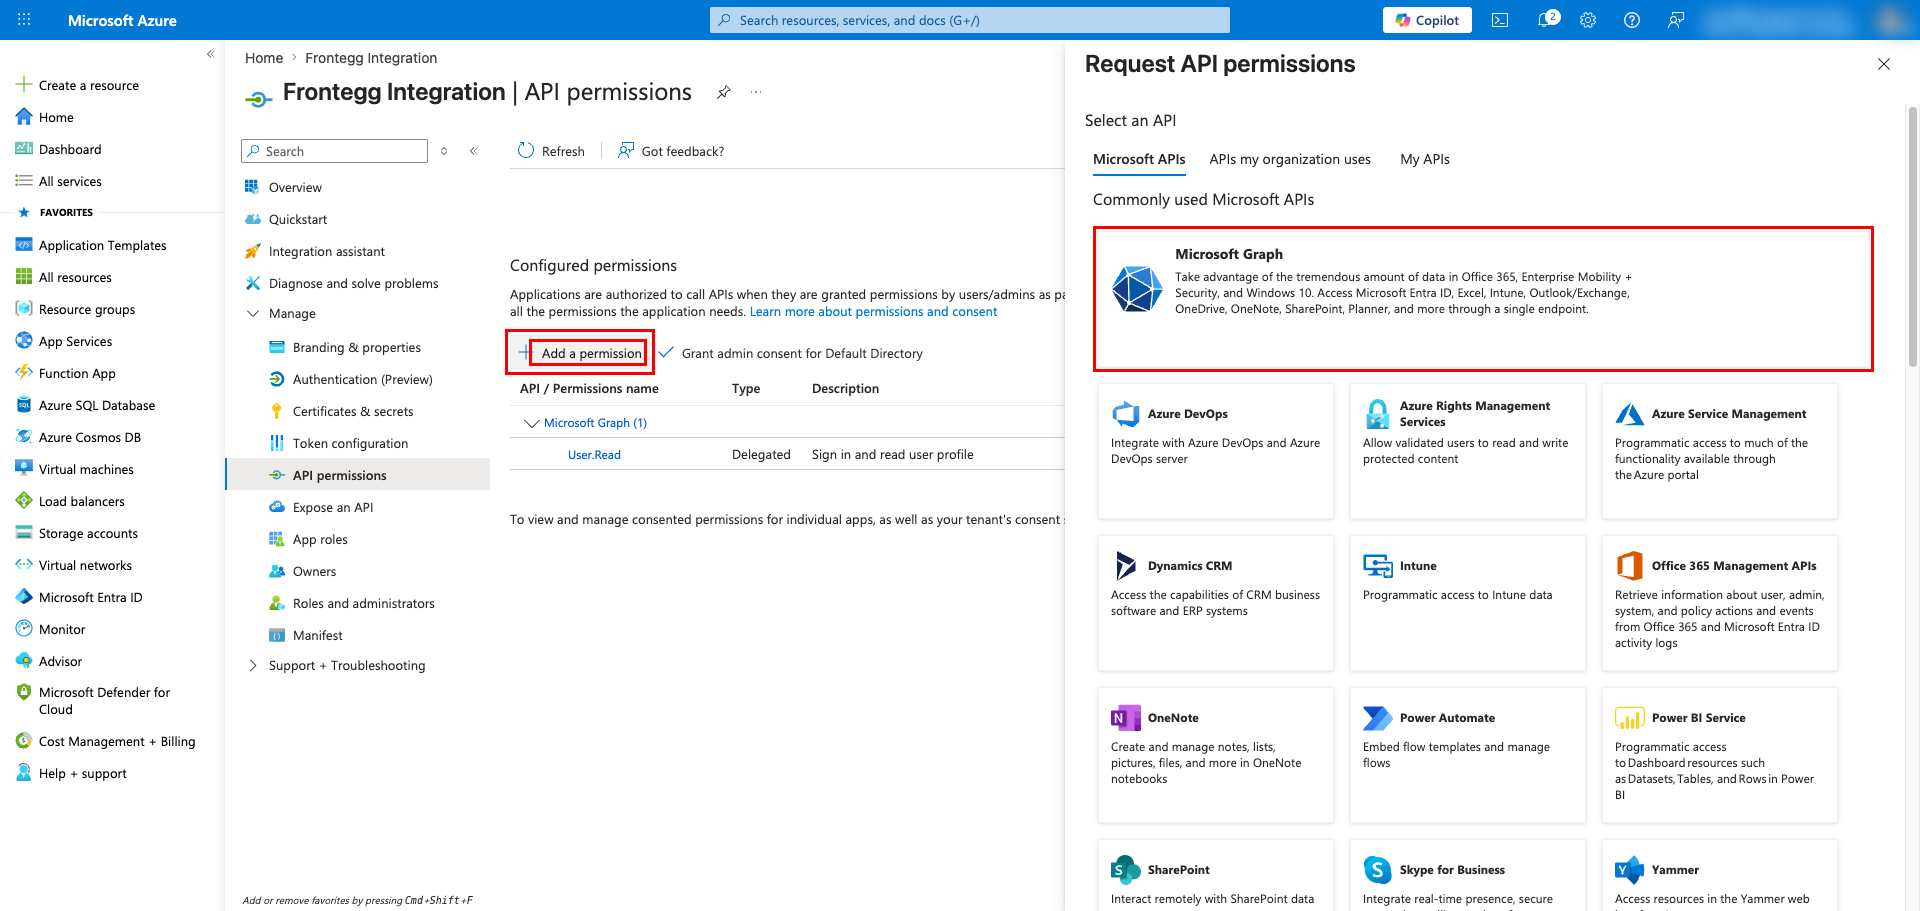Screen dimensions: 1920x911
Task: Switch to APIs my organization uses tab
Action: click(1290, 159)
